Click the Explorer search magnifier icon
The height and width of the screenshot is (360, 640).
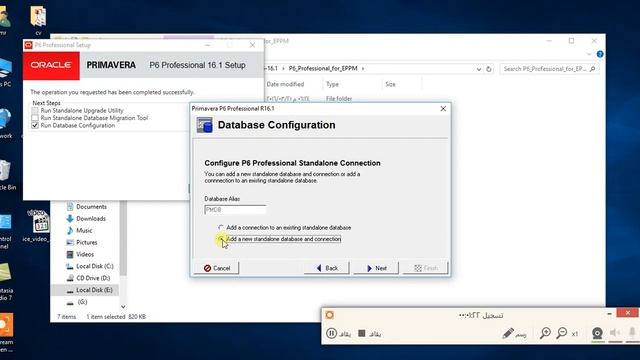pyautogui.click(x=593, y=69)
